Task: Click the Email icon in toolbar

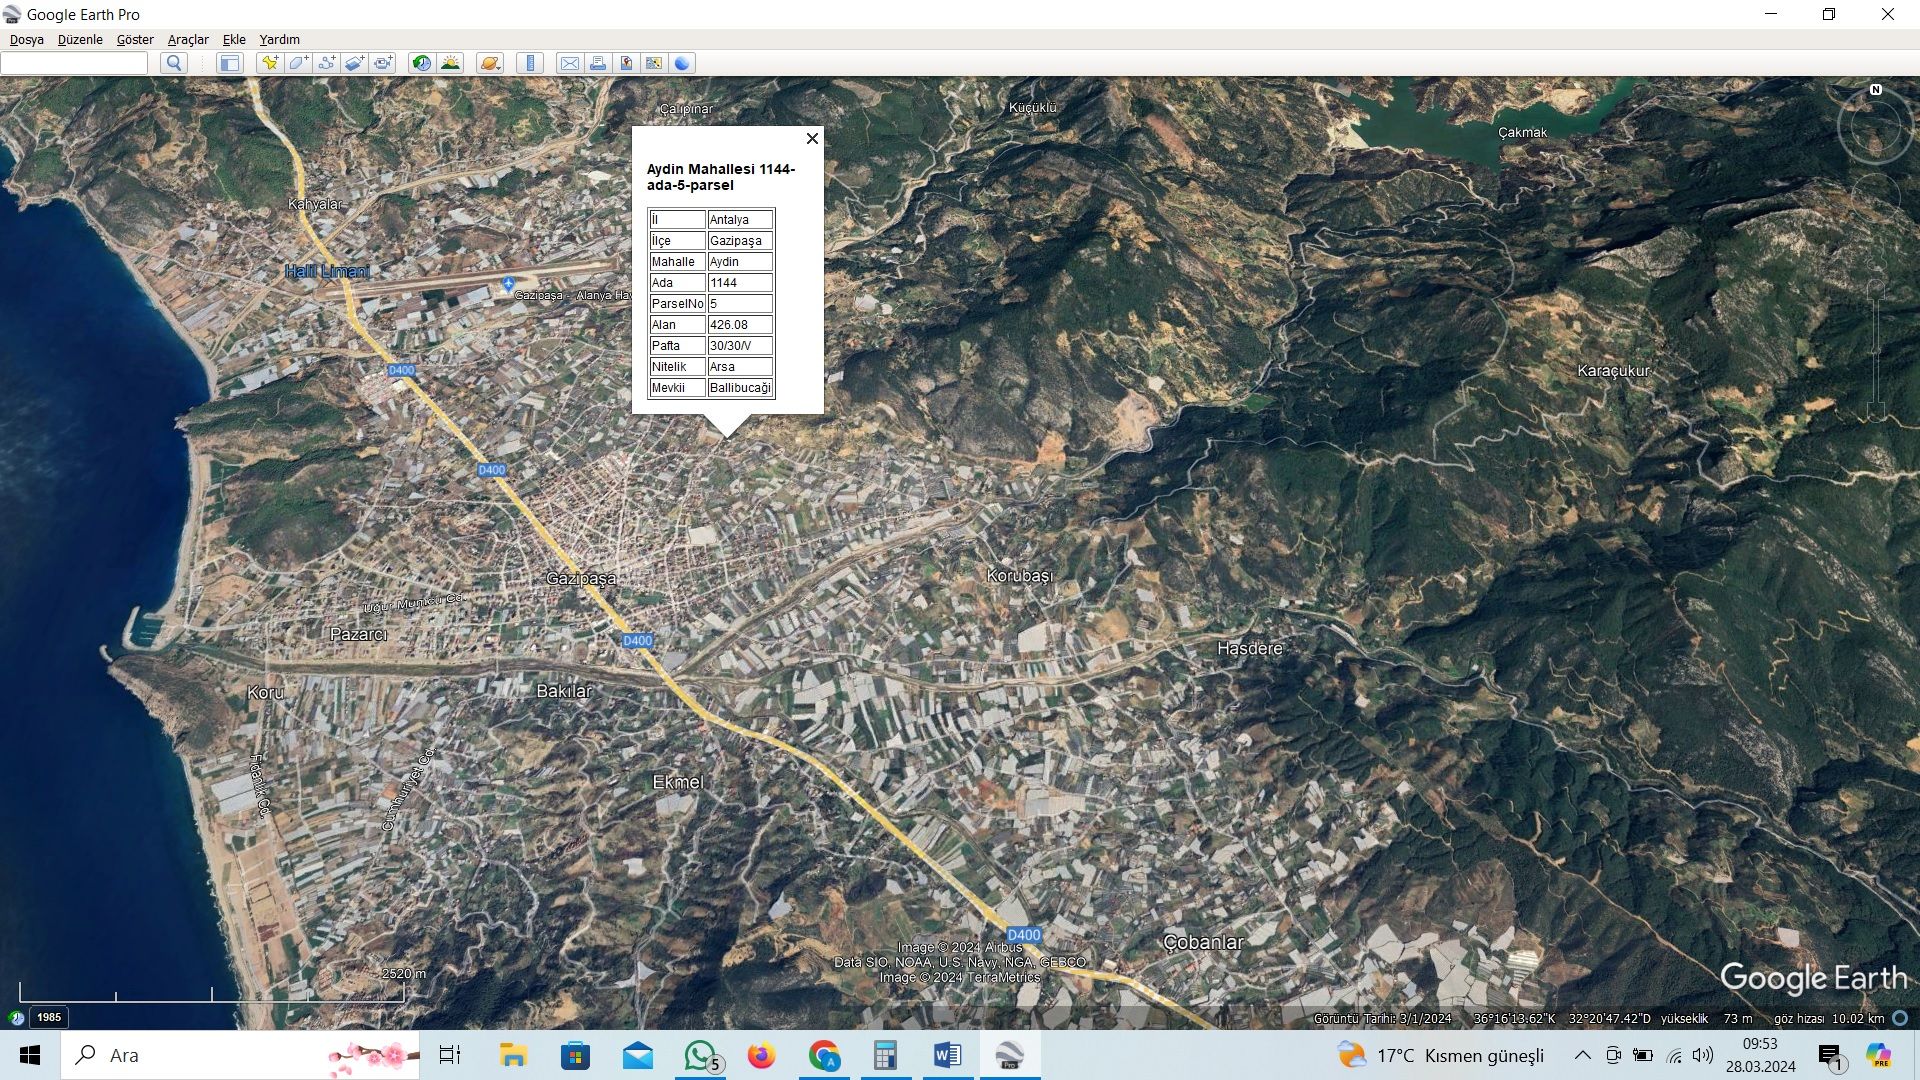Action: [x=570, y=63]
